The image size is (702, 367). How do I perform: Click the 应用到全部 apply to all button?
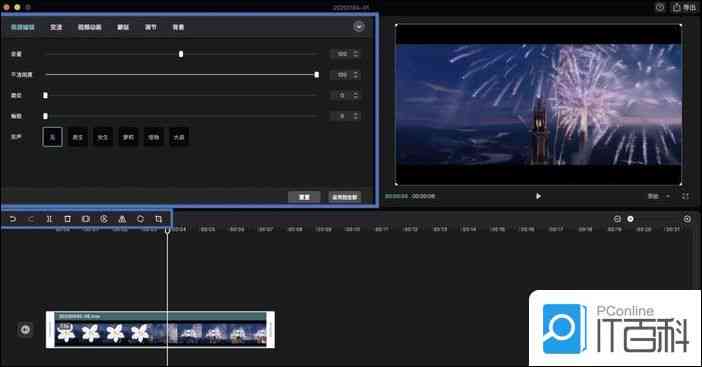point(345,197)
